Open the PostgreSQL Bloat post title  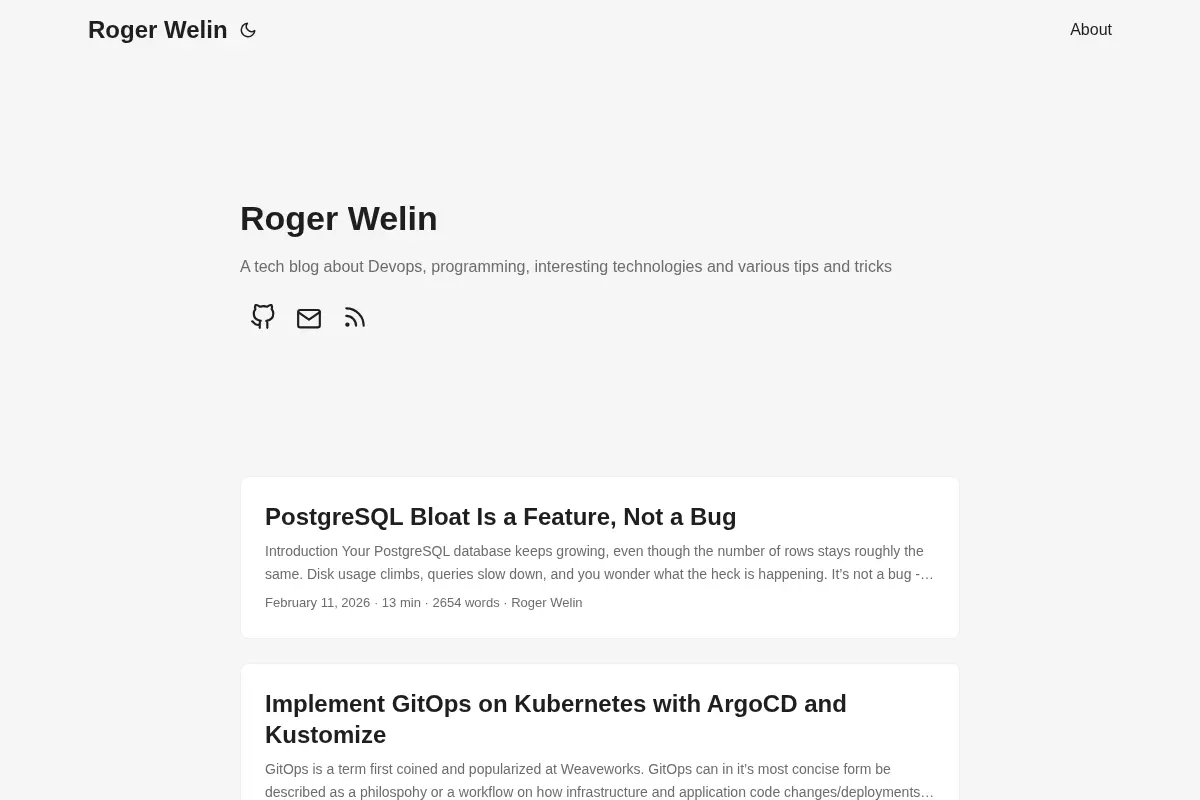coord(500,517)
